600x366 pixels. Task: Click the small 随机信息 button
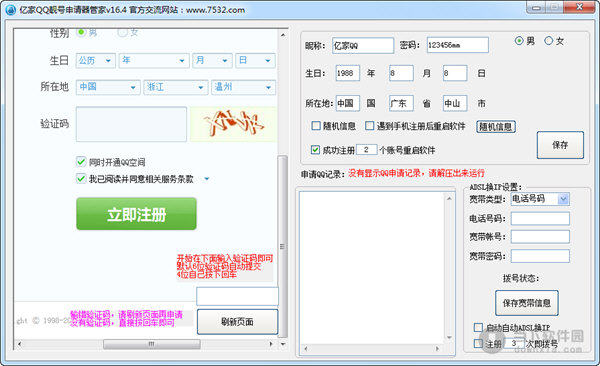496,127
